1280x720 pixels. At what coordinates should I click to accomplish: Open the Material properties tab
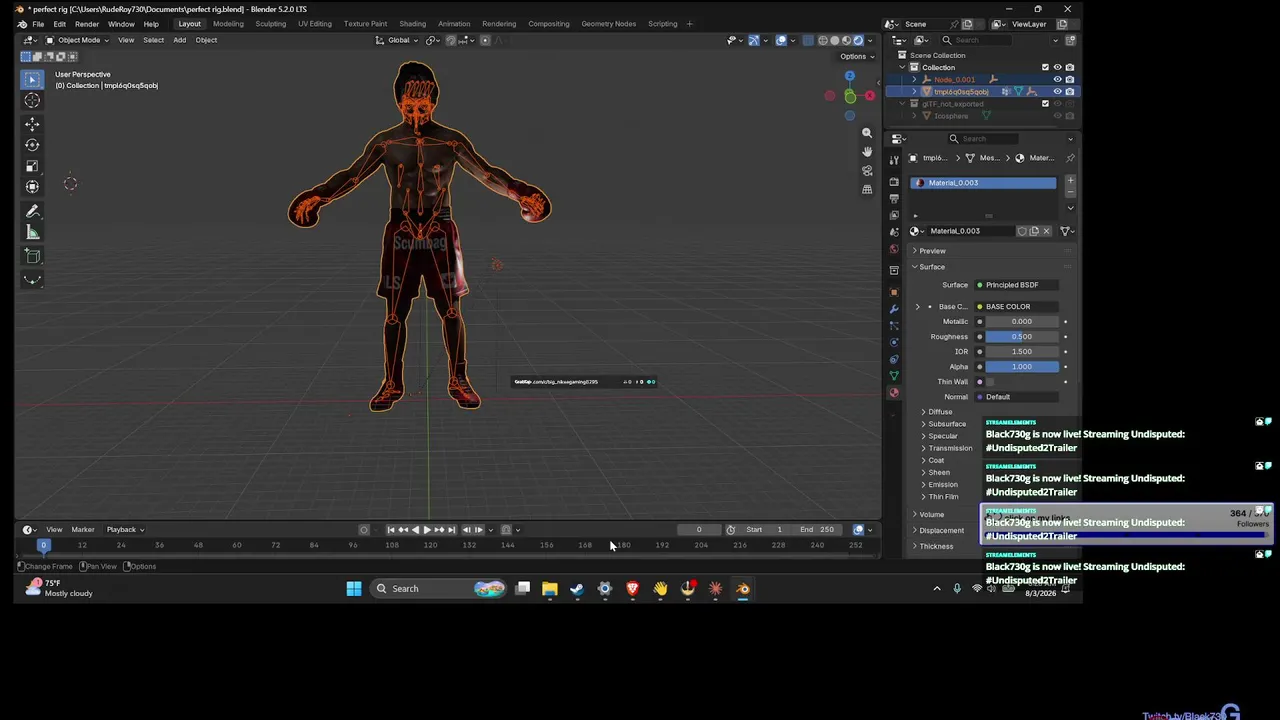894,393
